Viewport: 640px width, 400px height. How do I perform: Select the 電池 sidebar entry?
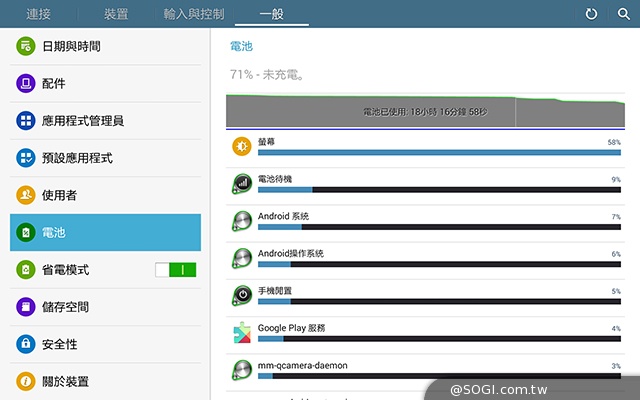point(105,232)
